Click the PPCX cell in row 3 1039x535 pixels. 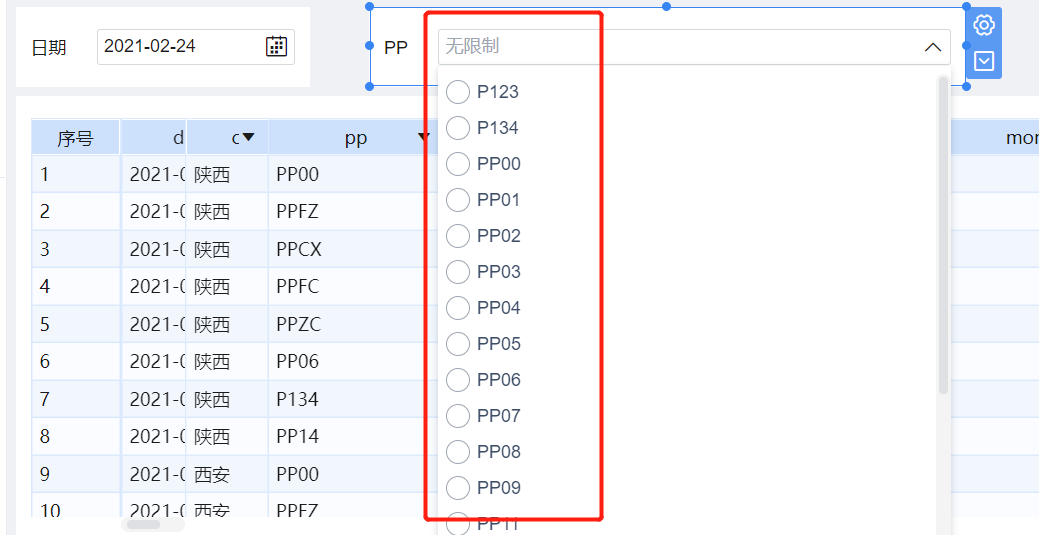299,249
